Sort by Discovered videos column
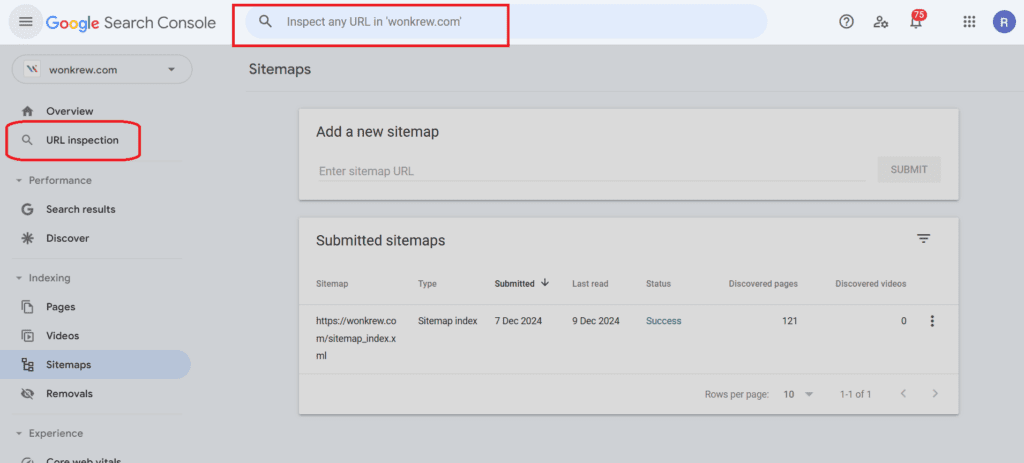 click(871, 283)
